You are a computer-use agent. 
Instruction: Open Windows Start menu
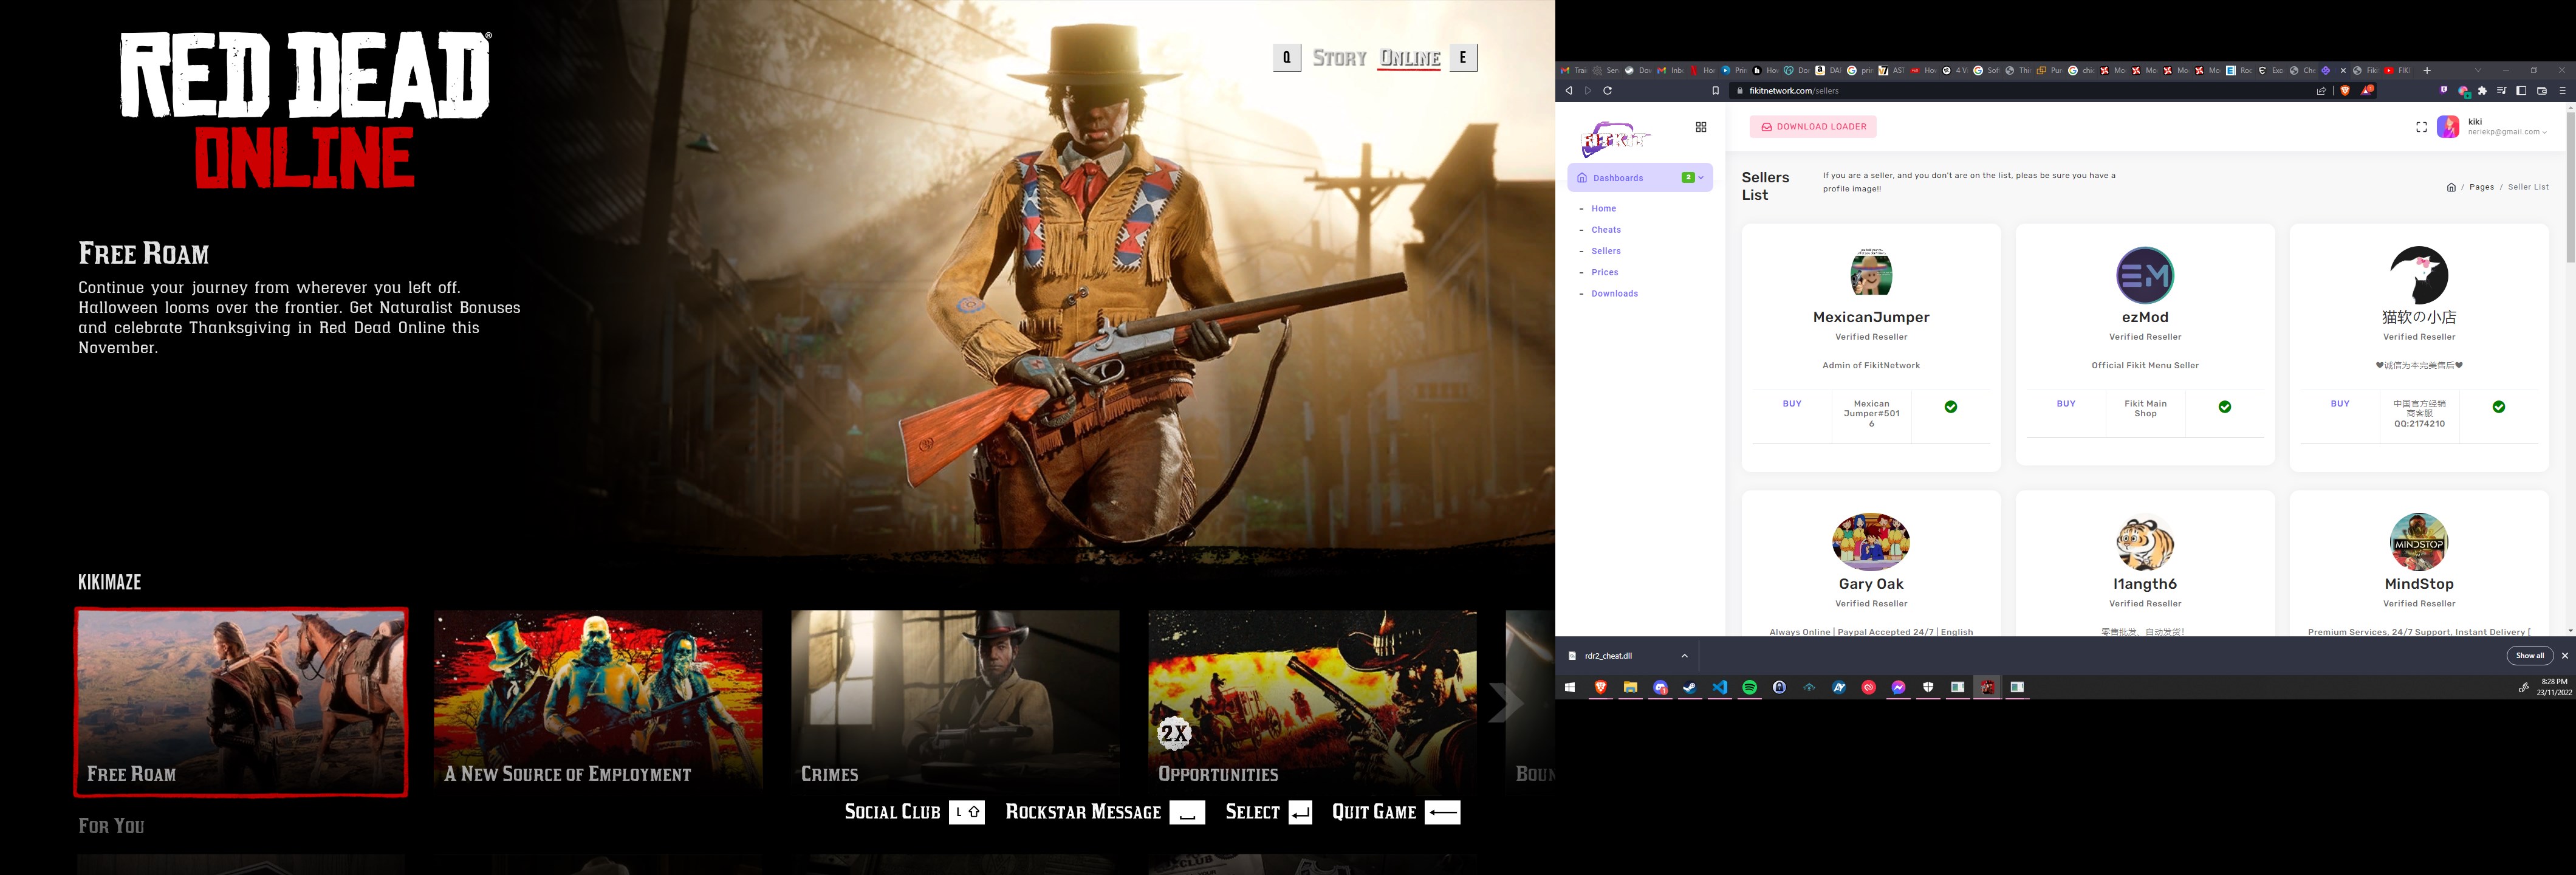(x=1570, y=687)
